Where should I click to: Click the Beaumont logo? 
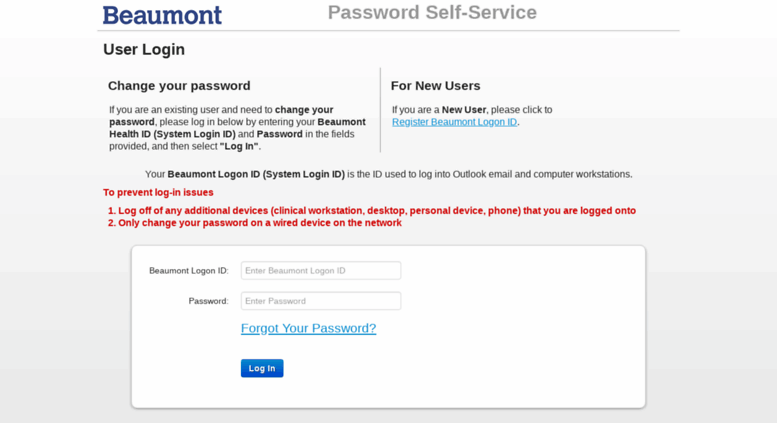(162, 15)
